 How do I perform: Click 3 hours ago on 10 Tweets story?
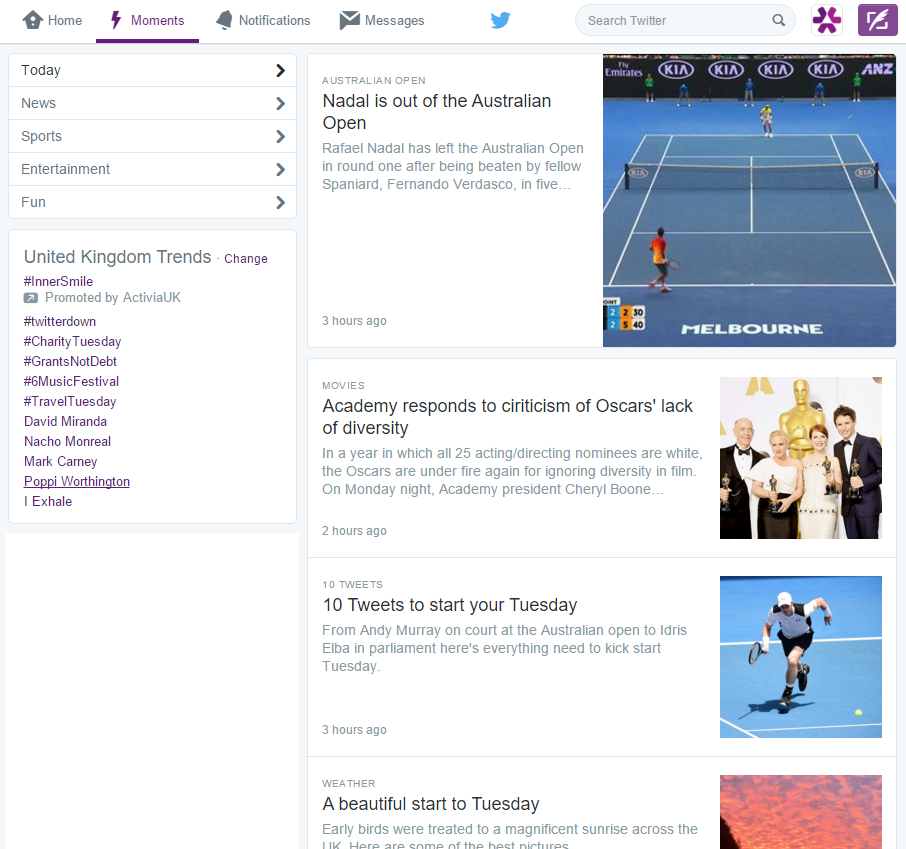pos(354,730)
